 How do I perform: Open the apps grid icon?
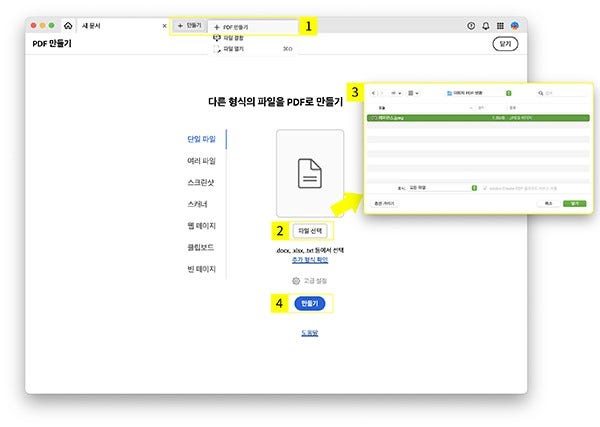[x=500, y=26]
